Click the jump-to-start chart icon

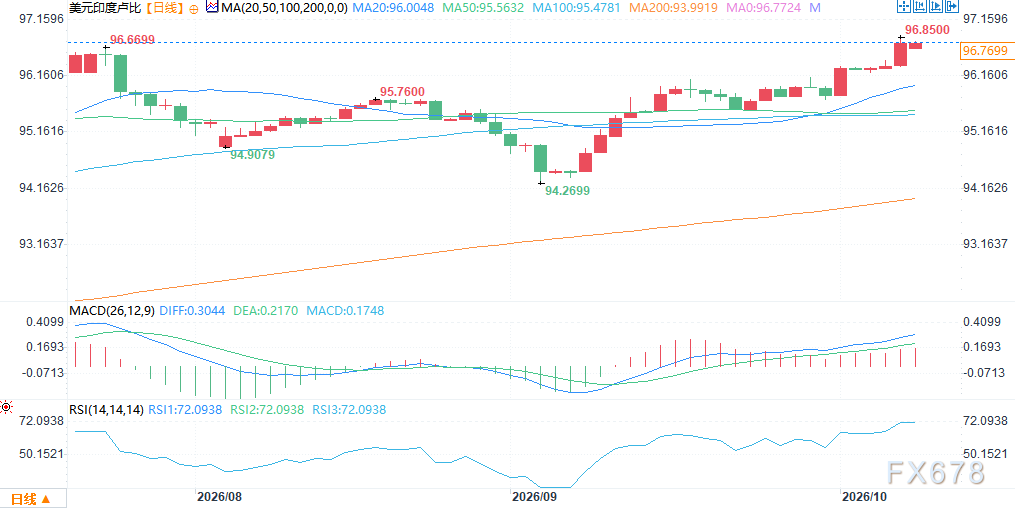[920, 6]
